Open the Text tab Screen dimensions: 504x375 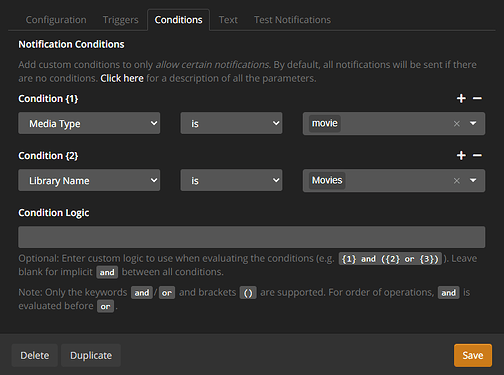pos(228,20)
